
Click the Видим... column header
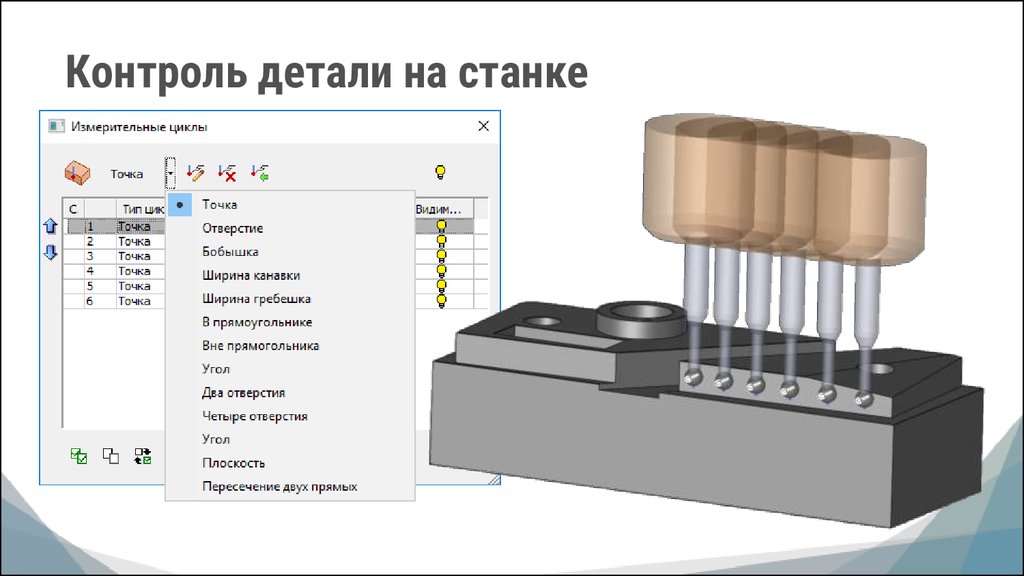pyautogui.click(x=439, y=209)
